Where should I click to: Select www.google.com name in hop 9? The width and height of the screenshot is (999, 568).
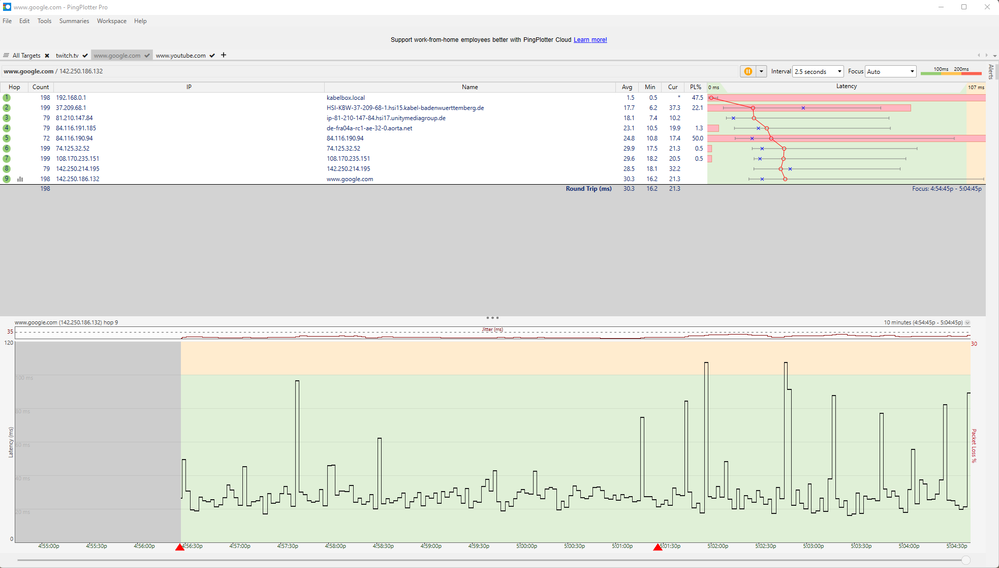[350, 179]
